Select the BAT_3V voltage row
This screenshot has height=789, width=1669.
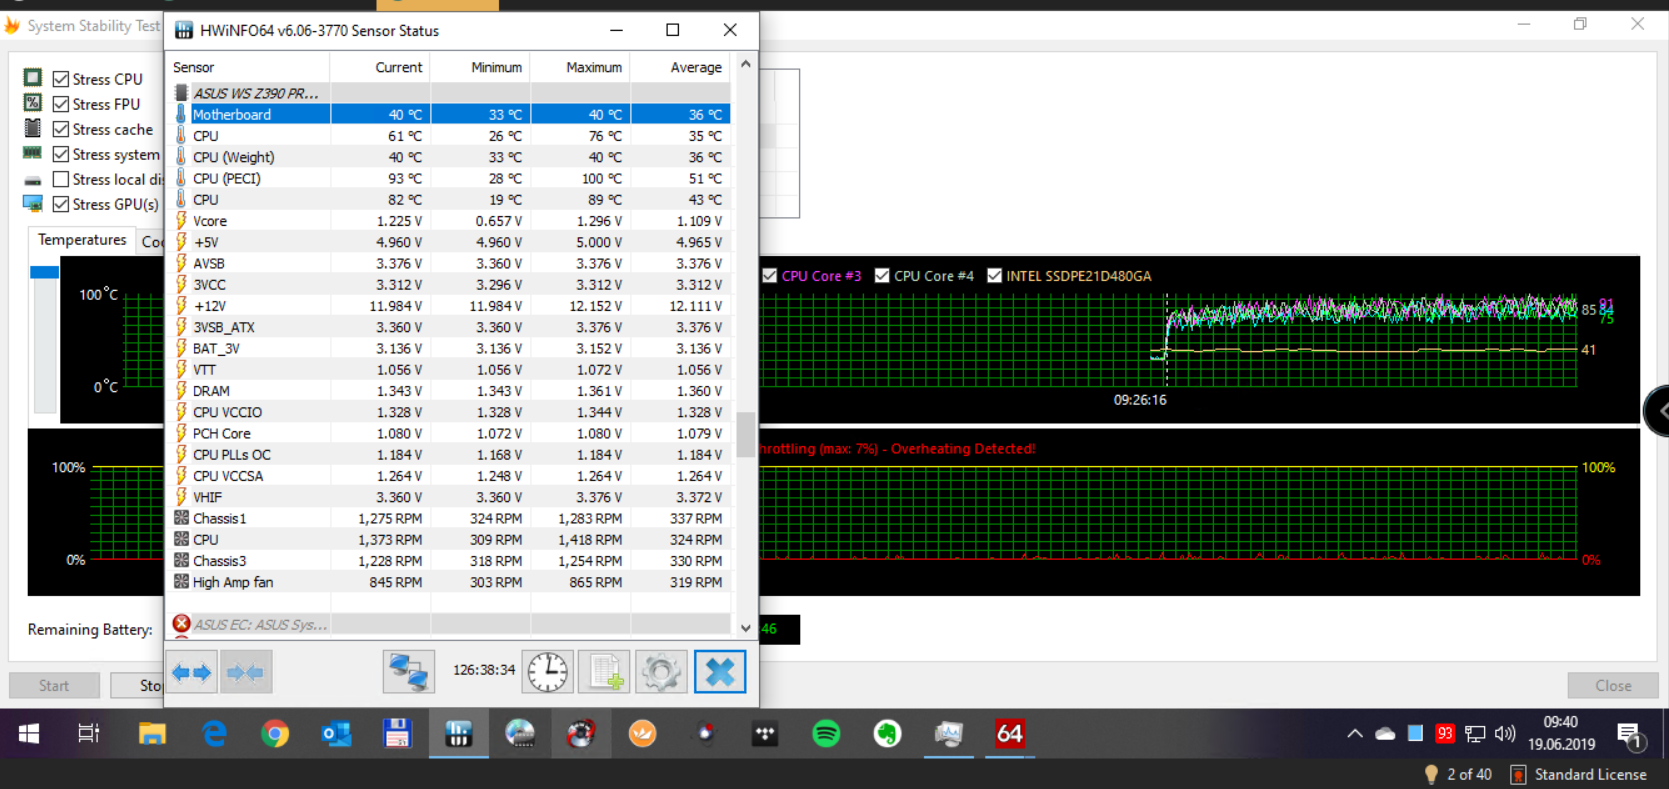(450, 348)
